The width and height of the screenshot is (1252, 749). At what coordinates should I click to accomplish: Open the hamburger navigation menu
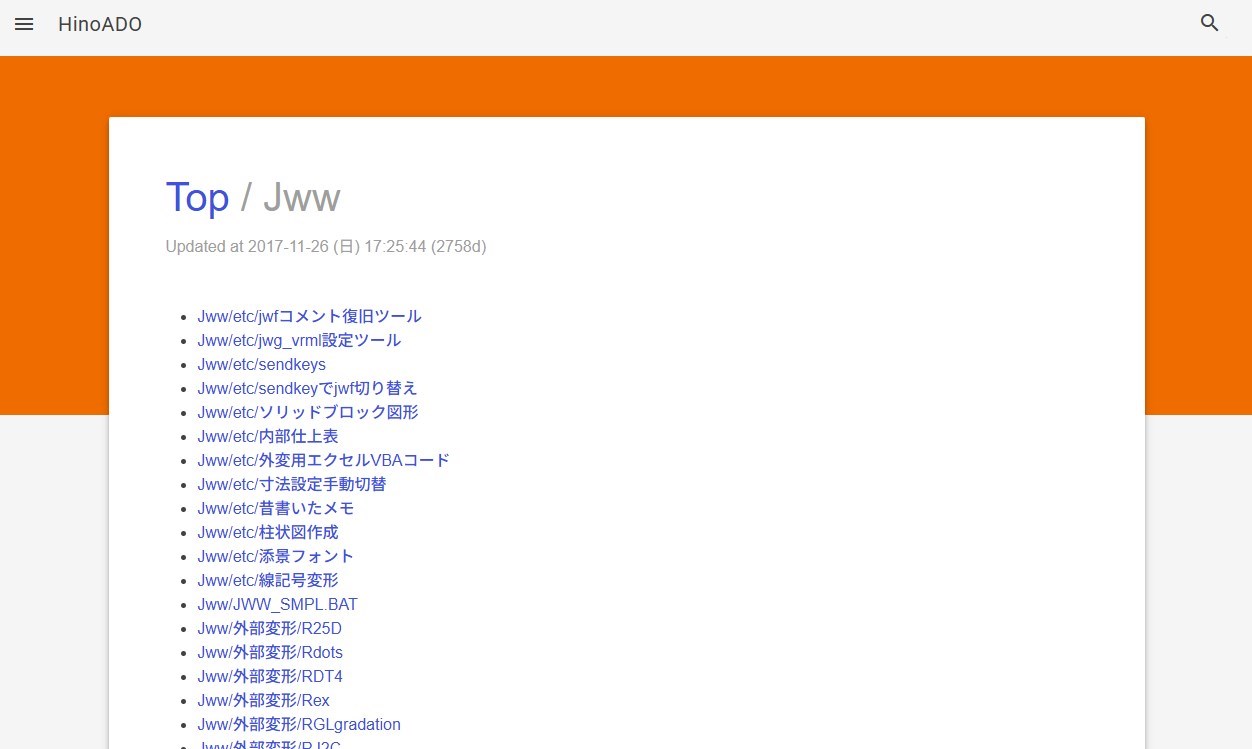point(24,24)
